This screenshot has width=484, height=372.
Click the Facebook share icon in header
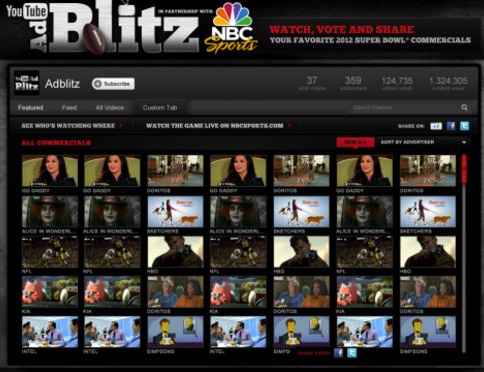pyautogui.click(x=451, y=126)
